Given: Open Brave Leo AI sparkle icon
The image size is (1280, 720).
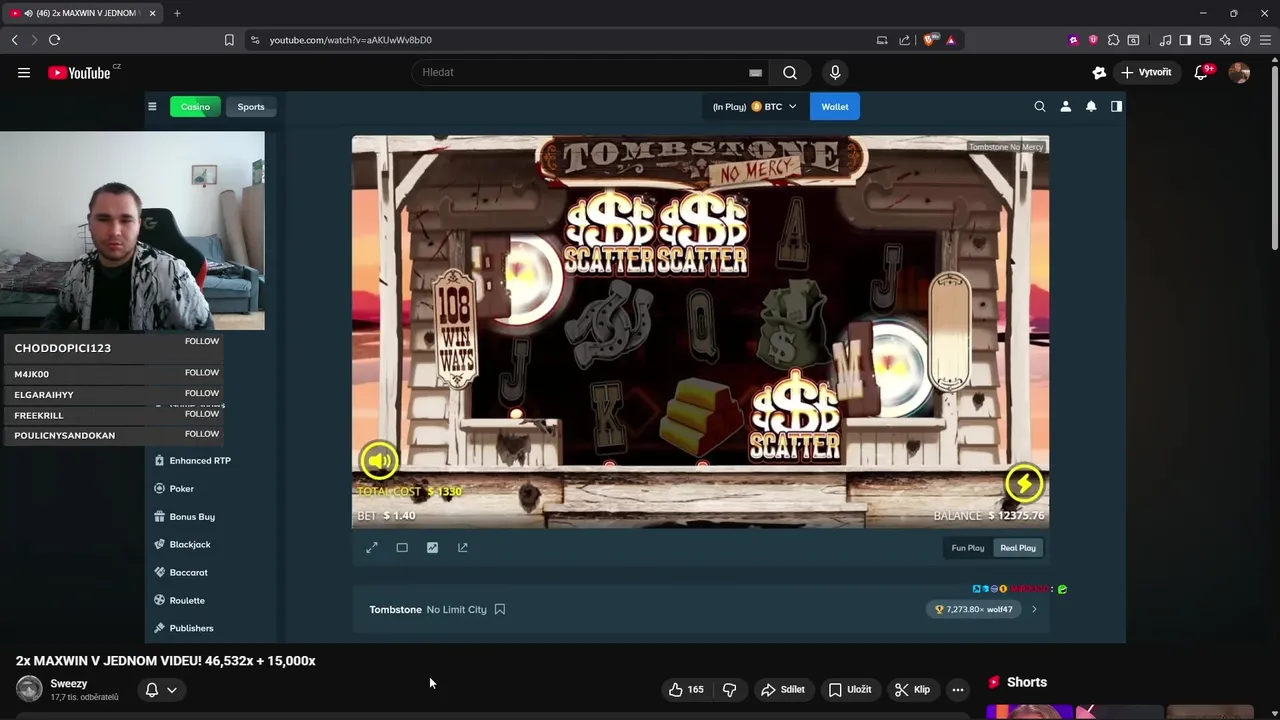Looking at the screenshot, I should 1225,40.
